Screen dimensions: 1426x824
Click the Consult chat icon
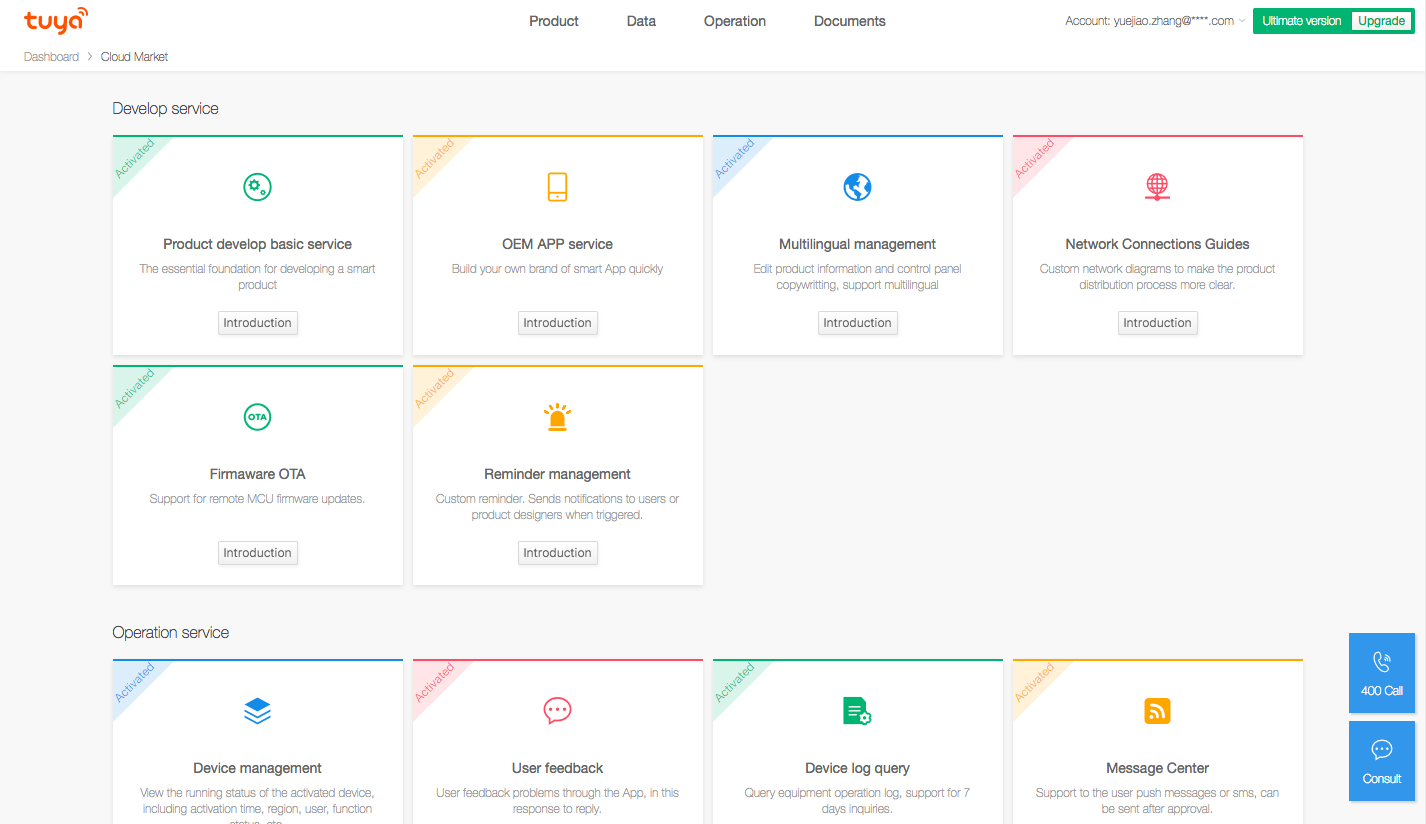(x=1382, y=750)
